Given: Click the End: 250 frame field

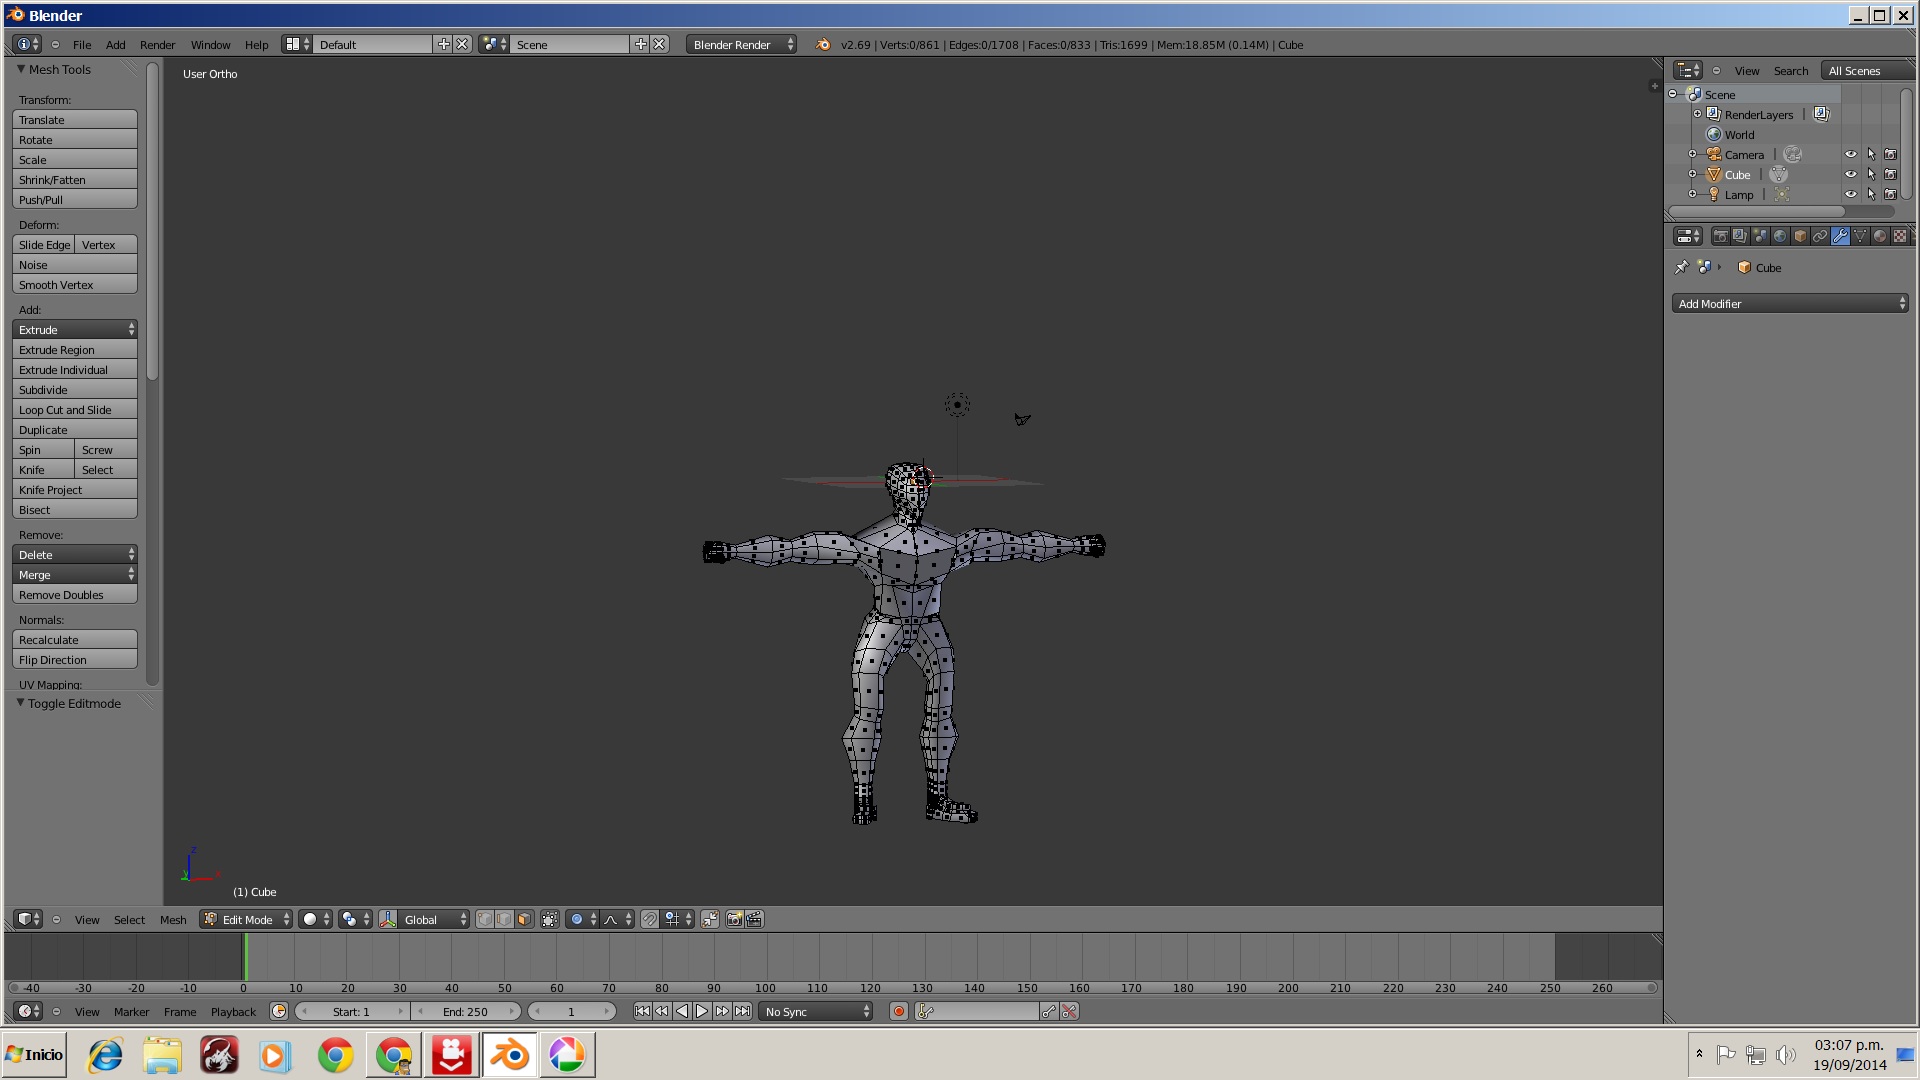Looking at the screenshot, I should (x=466, y=1012).
